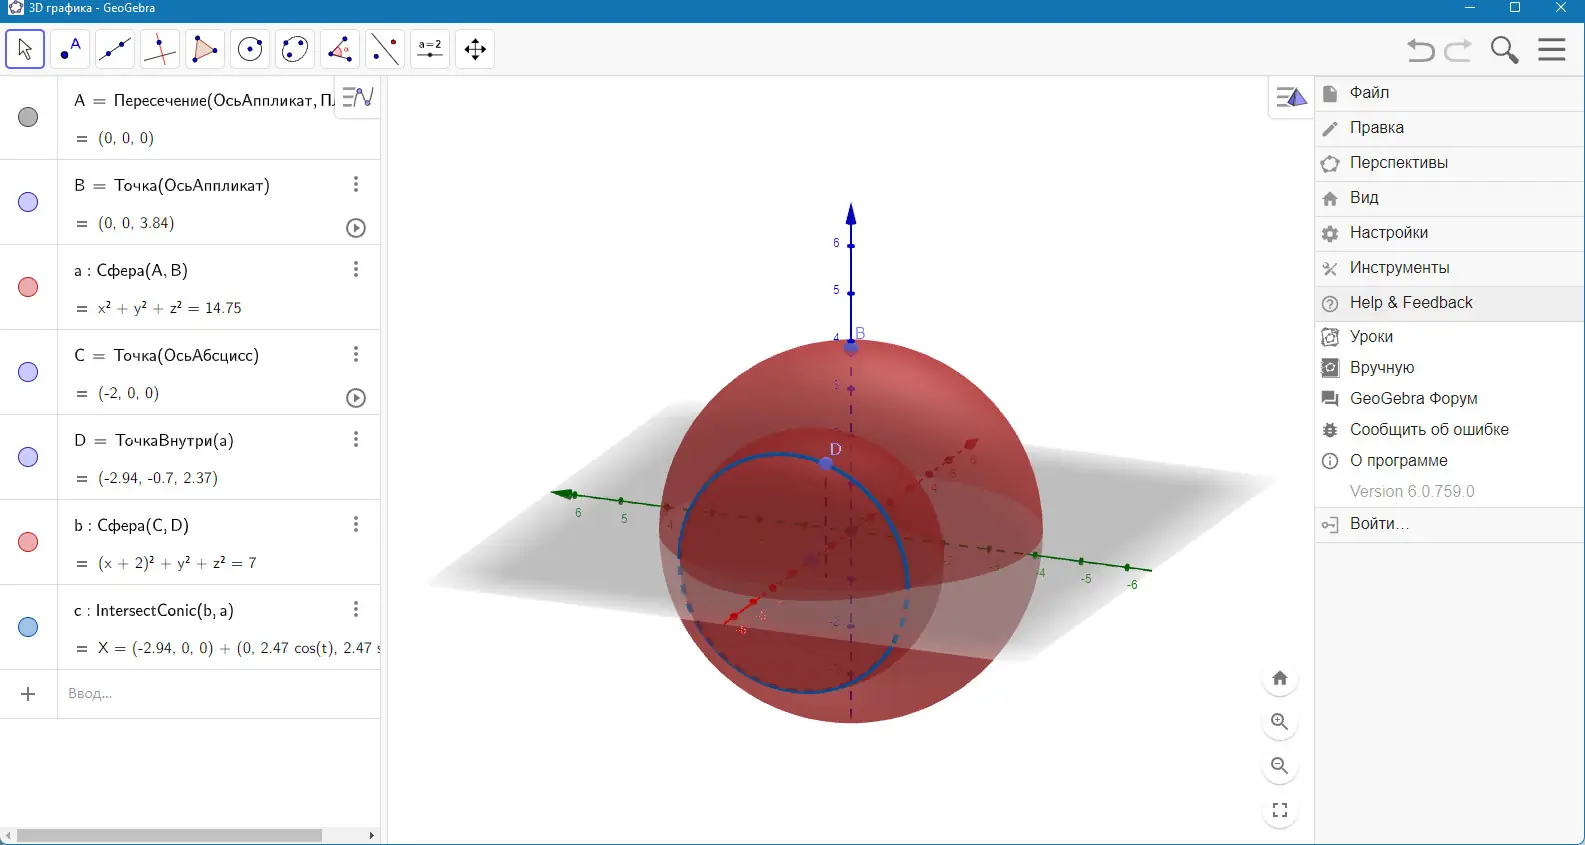Select the Conic through points tool
The width and height of the screenshot is (1585, 845).
tap(295, 49)
